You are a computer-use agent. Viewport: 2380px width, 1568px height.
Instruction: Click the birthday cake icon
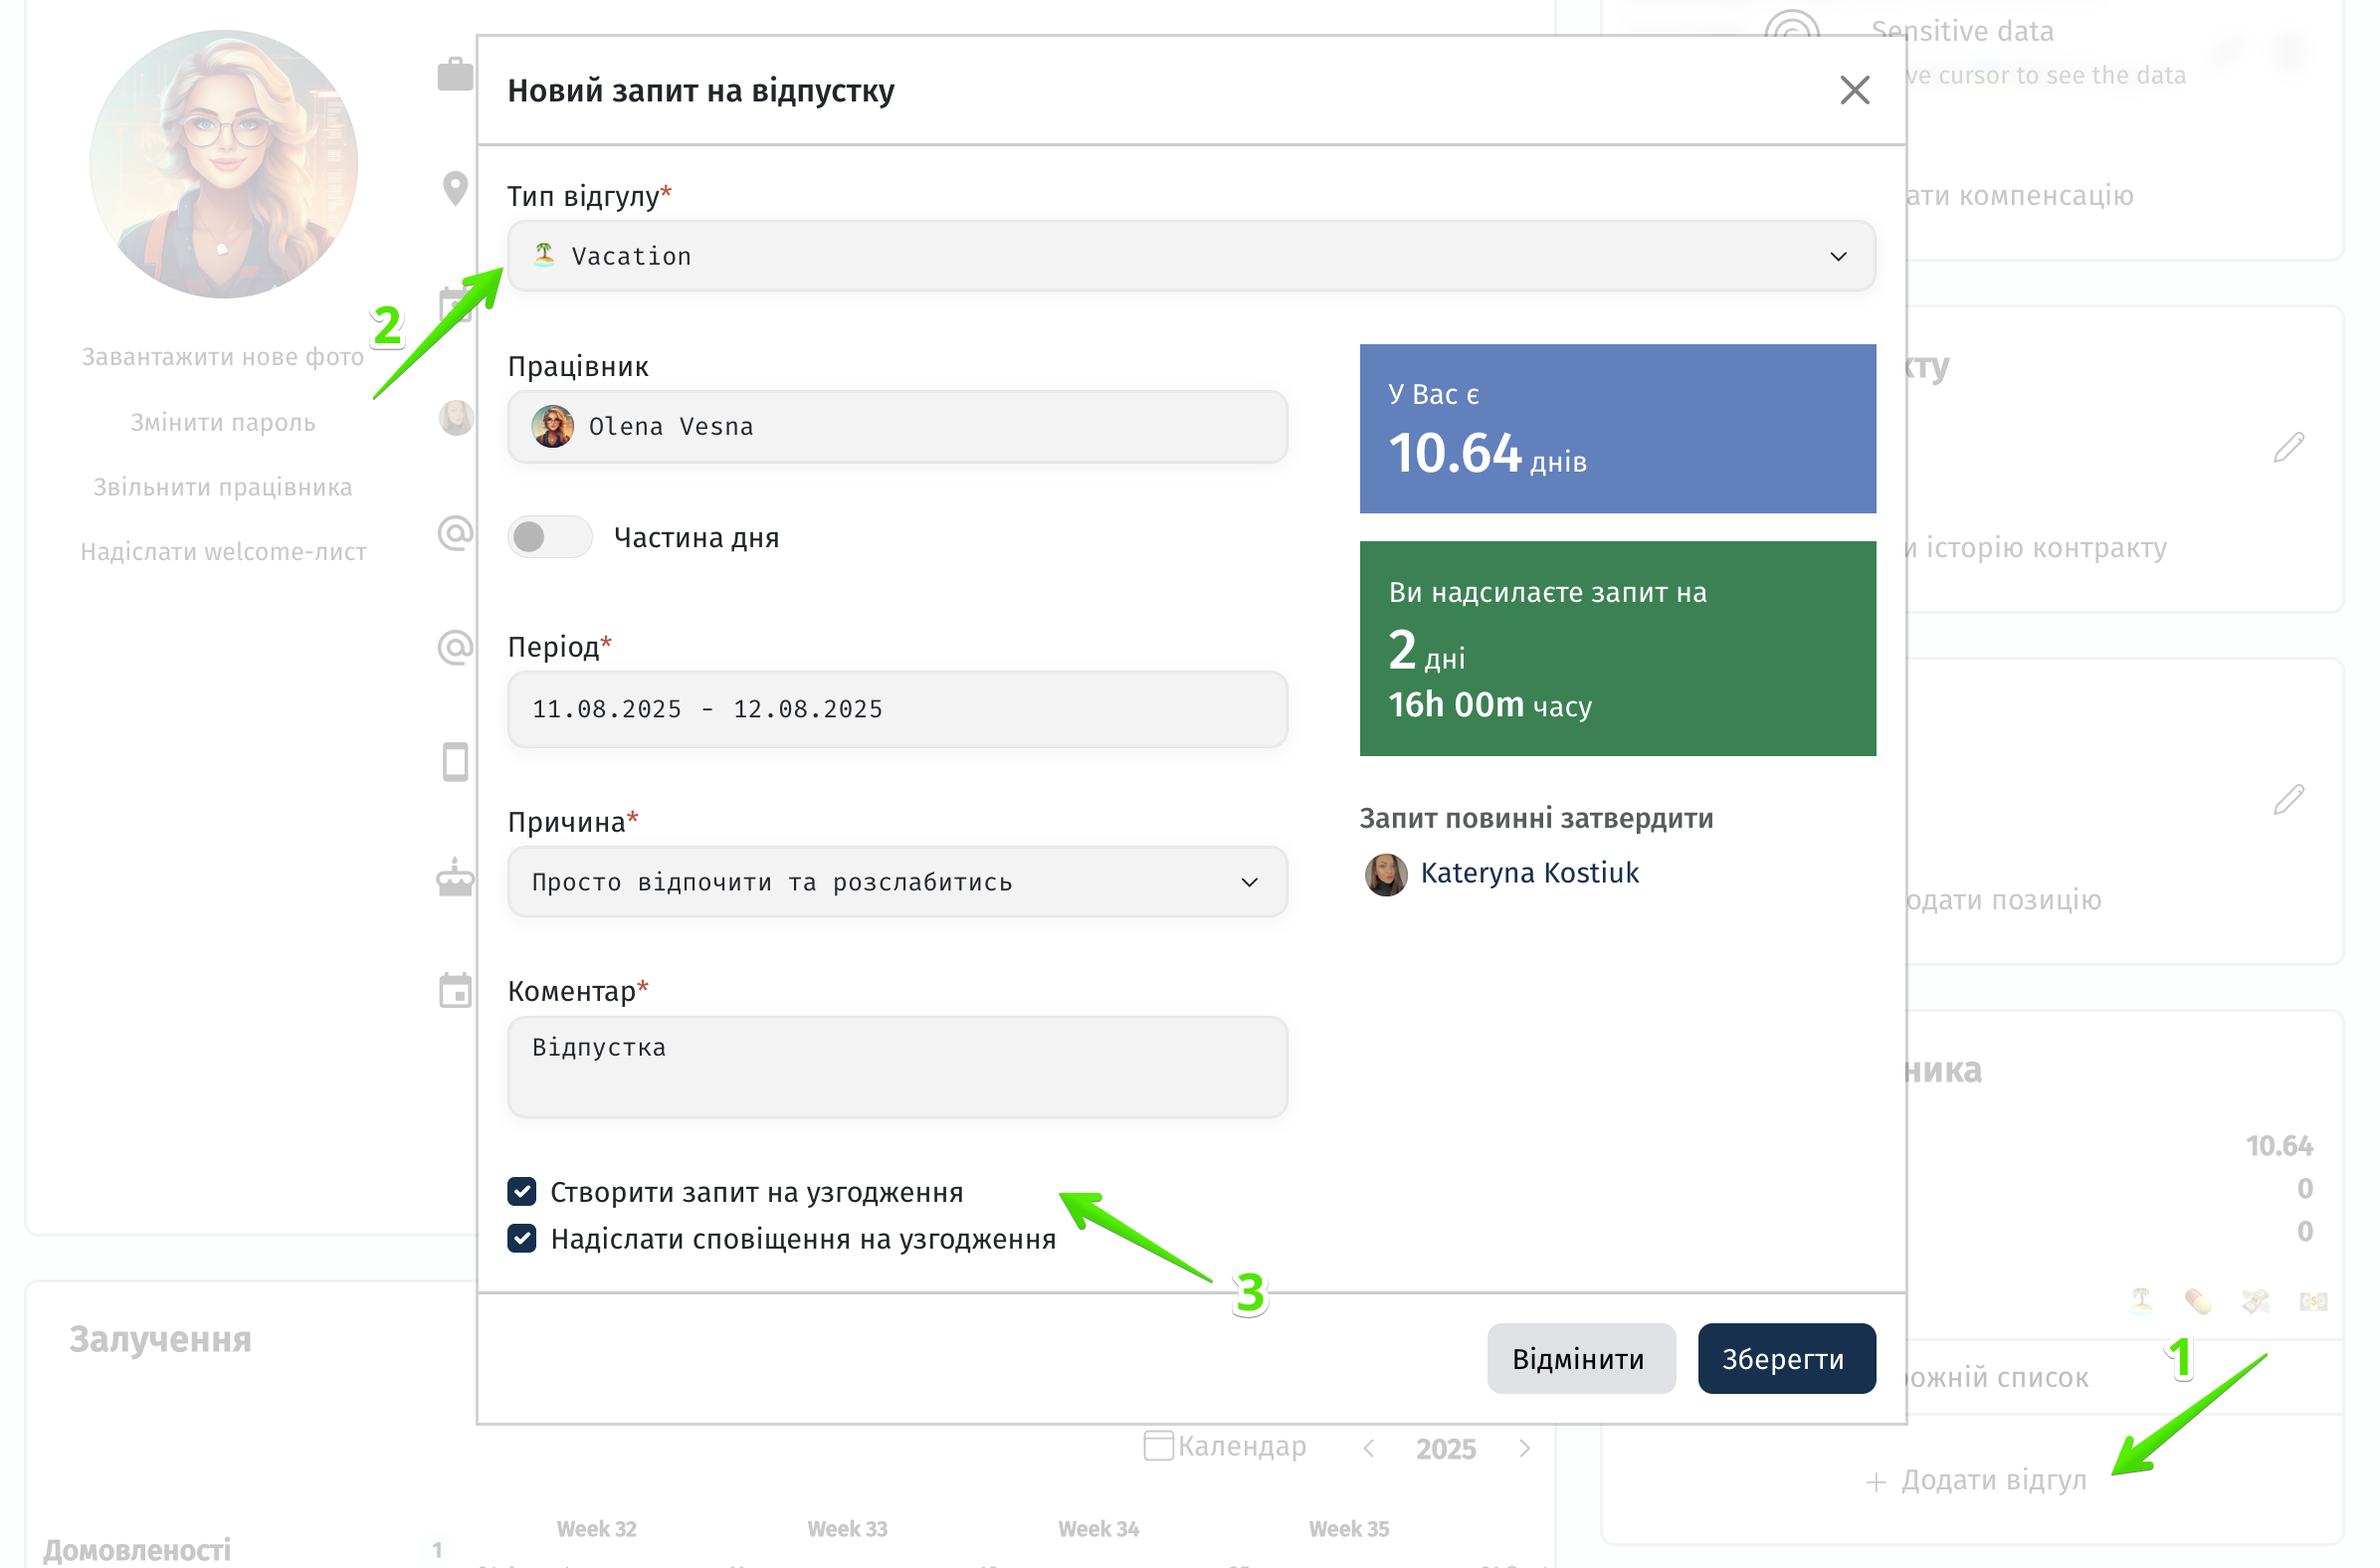455,877
